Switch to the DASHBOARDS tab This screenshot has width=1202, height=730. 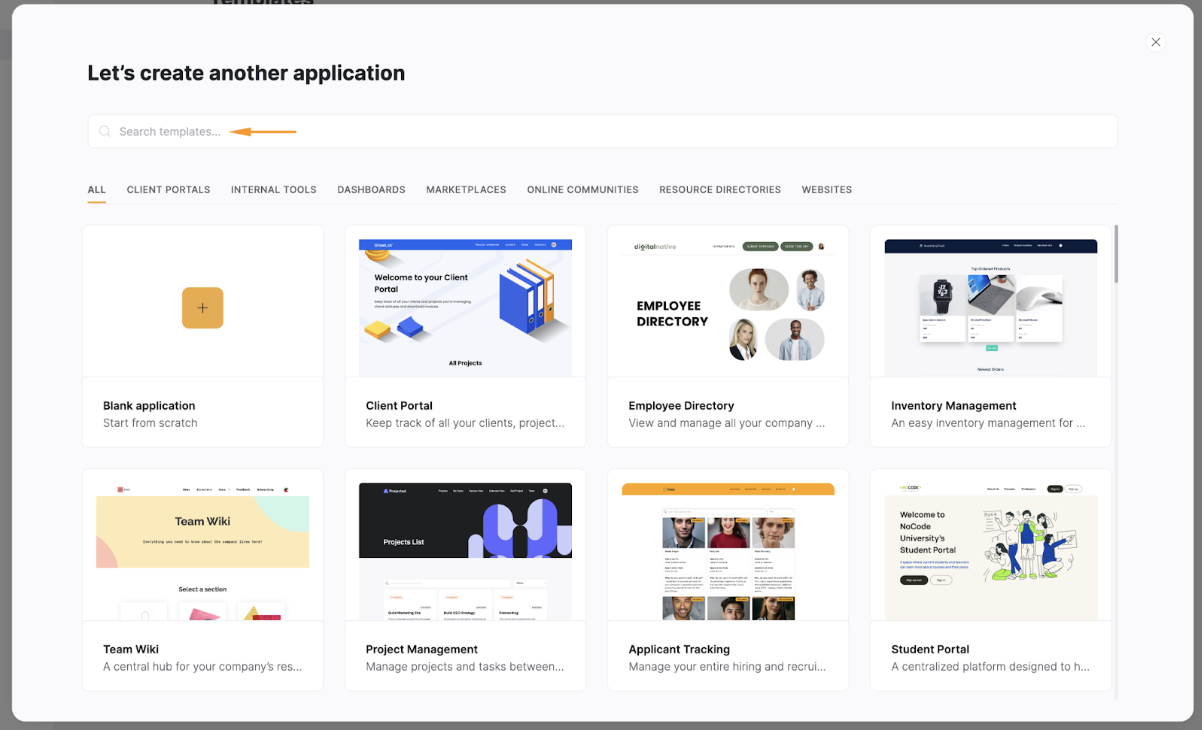coord(371,190)
